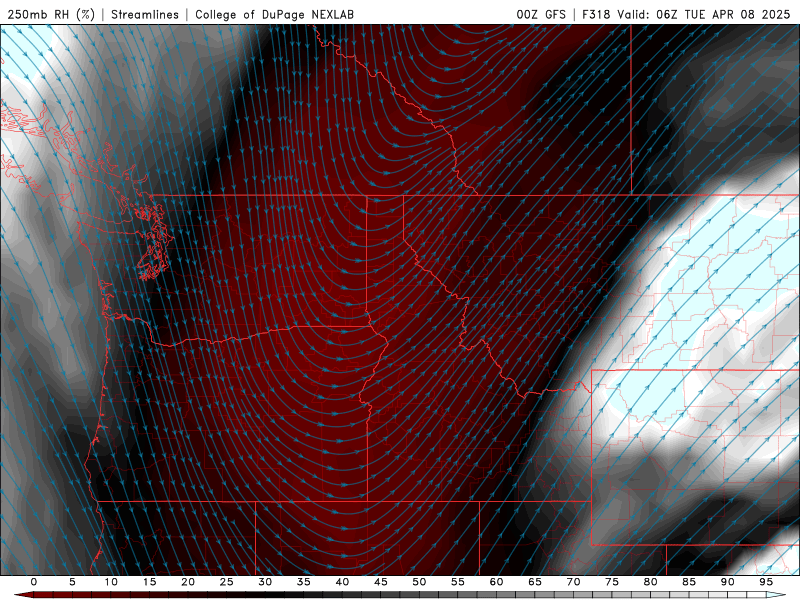Click the "75" color scale label
800x600 pixels.
(612, 582)
